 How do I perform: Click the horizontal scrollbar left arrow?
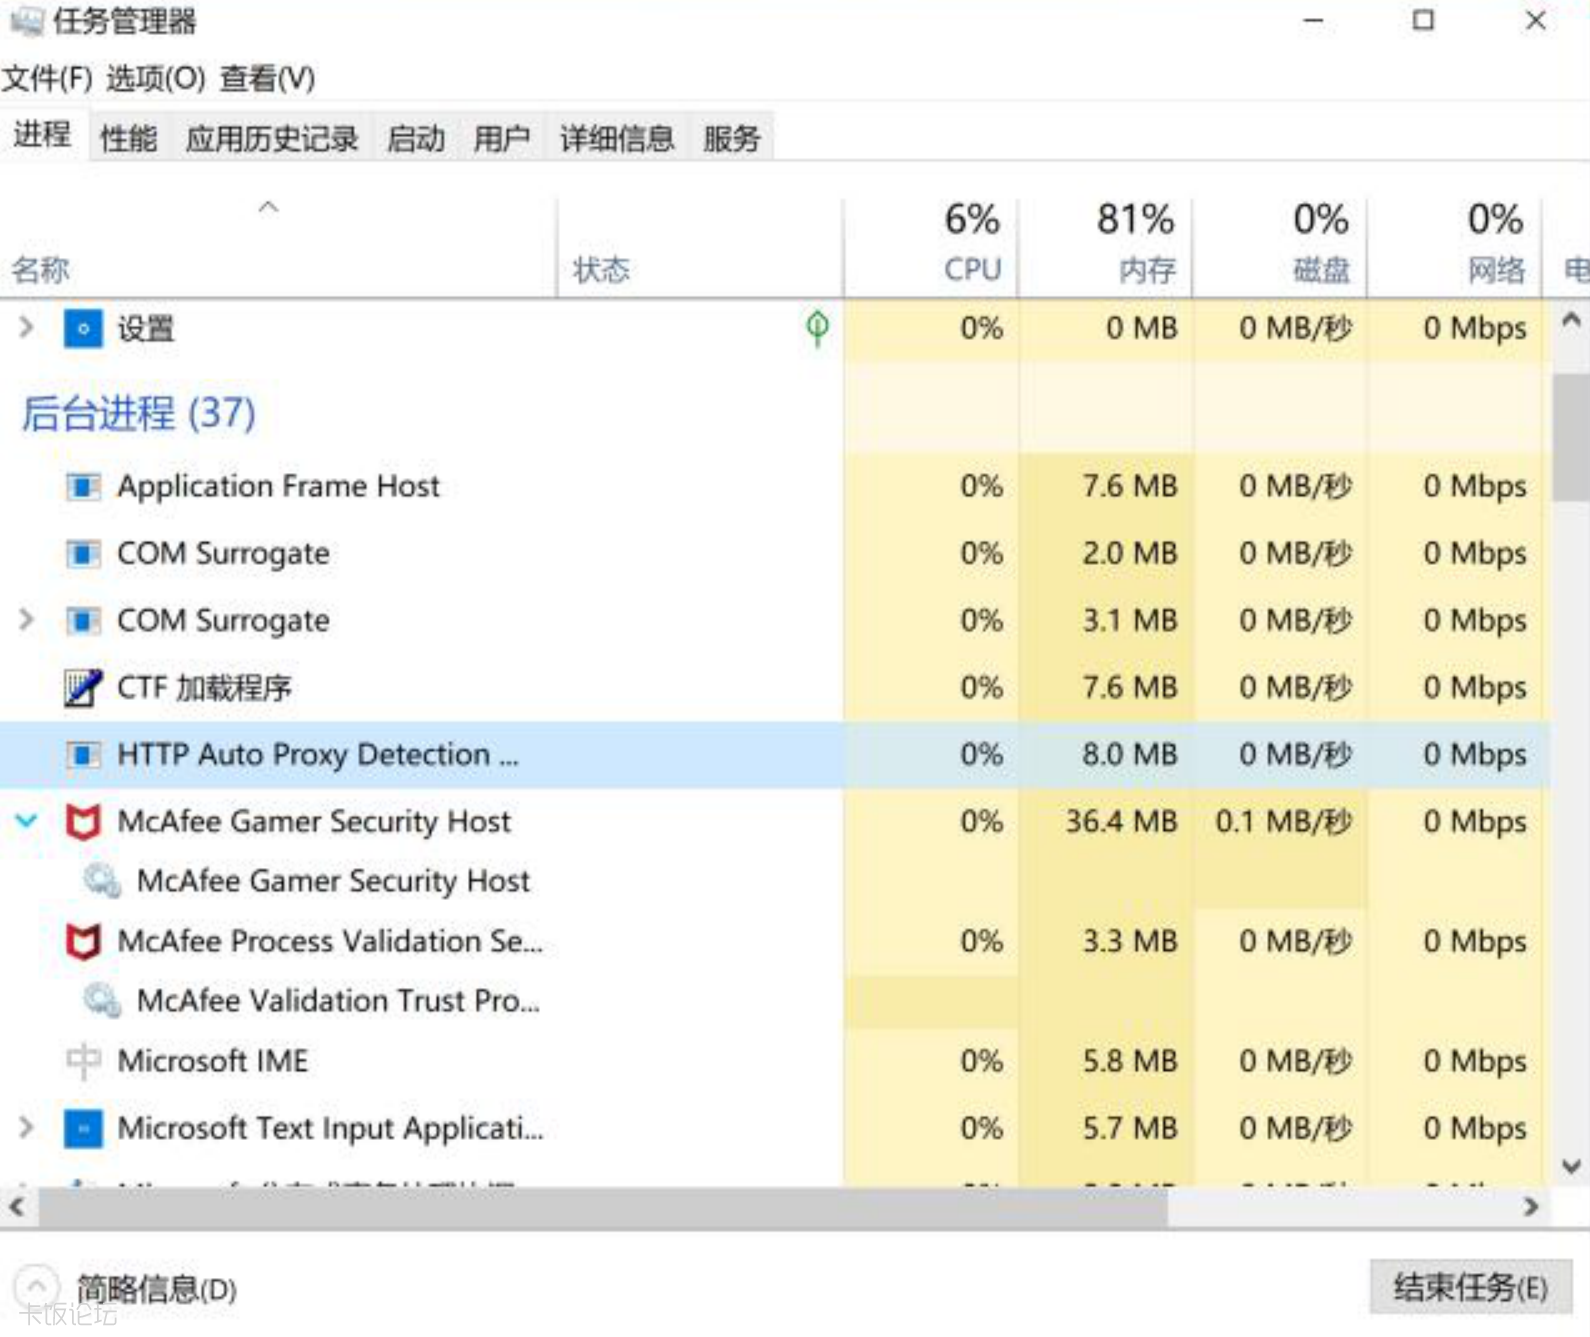coord(17,1207)
